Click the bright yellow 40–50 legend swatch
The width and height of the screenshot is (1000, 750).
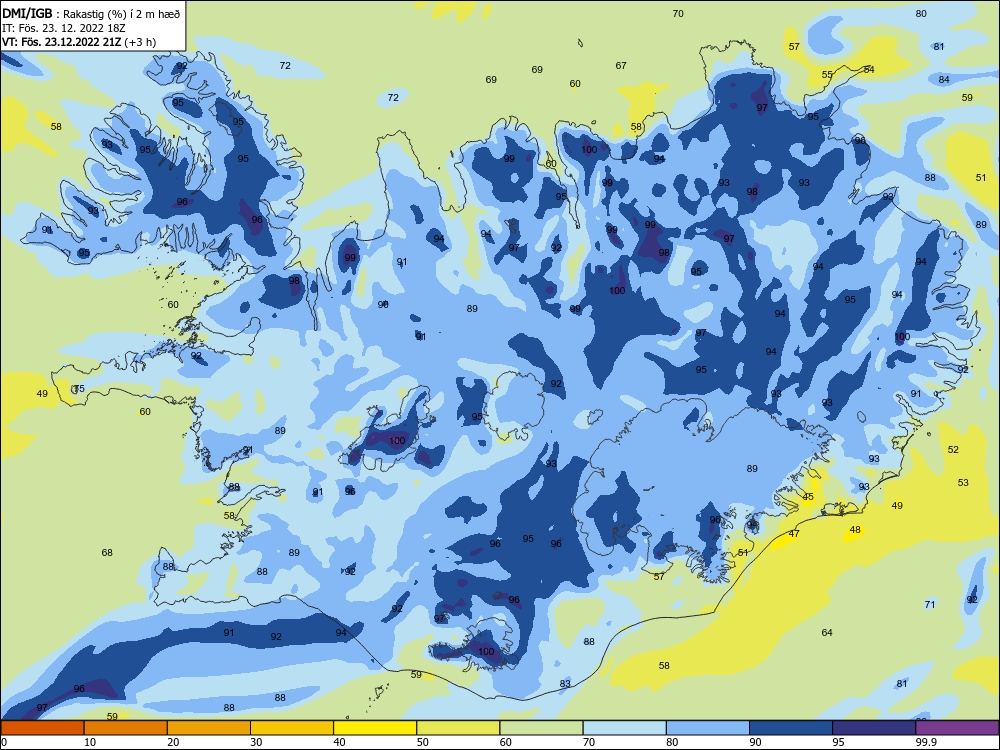[x=375, y=728]
